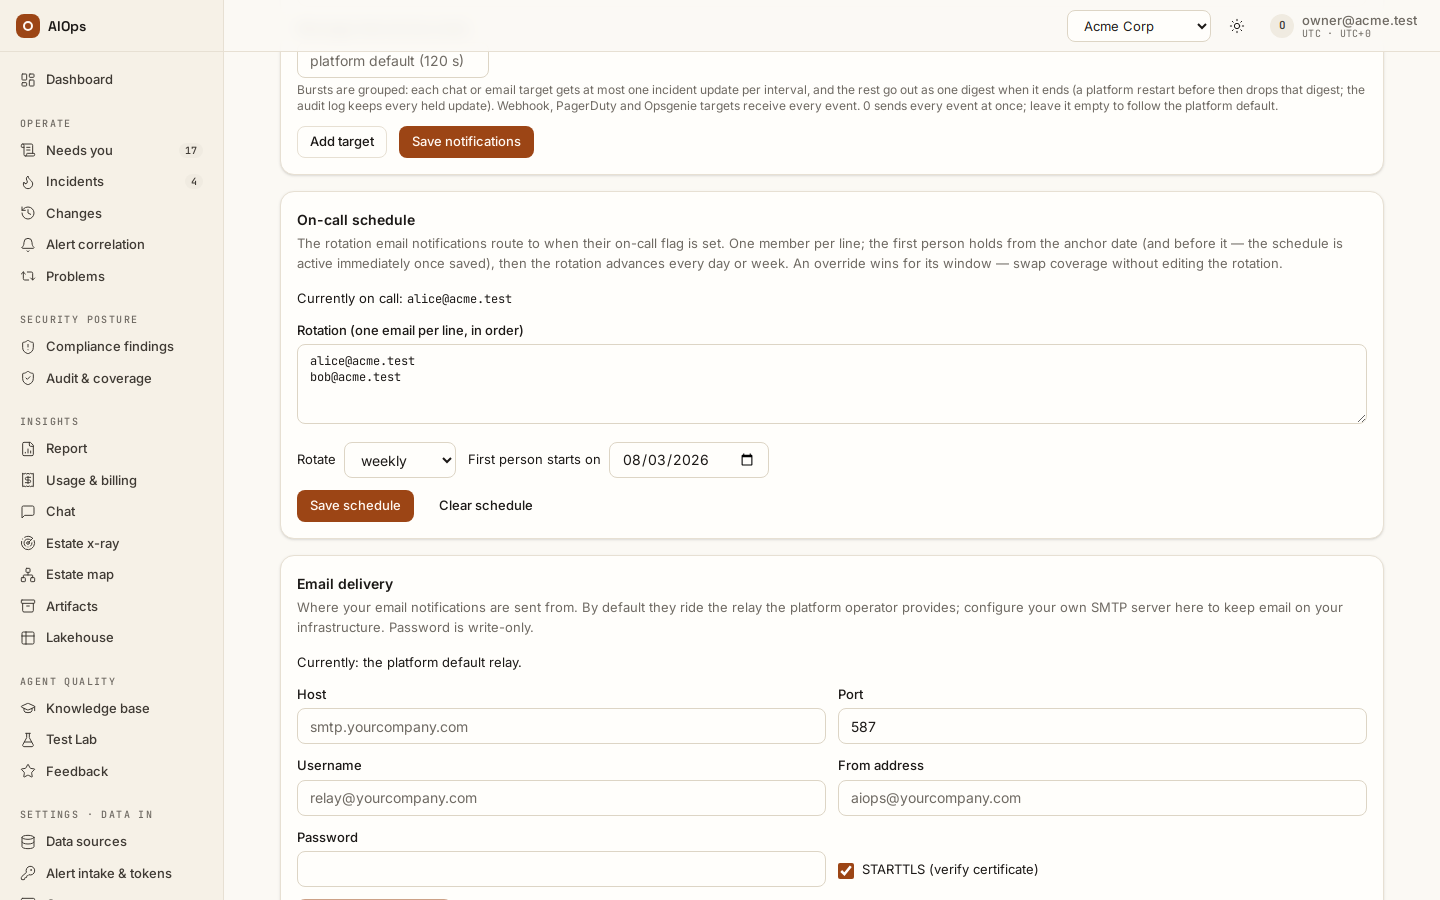
Task: Click the Add target button
Action: 342,142
